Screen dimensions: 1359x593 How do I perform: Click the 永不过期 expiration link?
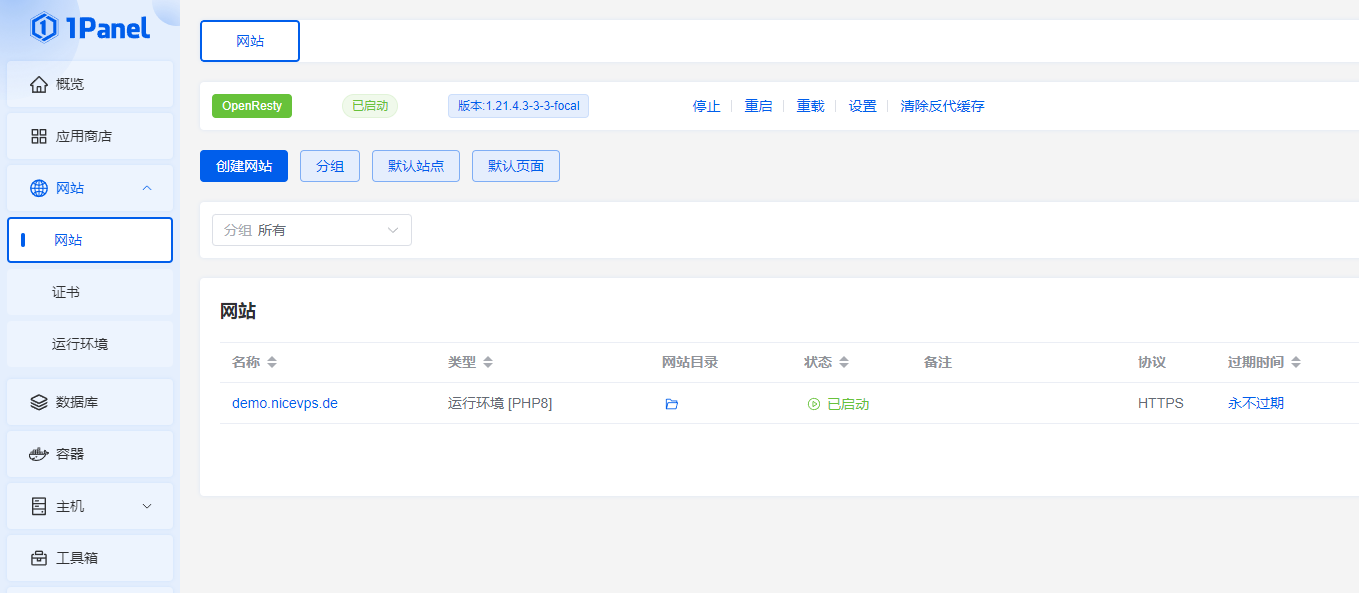click(x=1256, y=404)
